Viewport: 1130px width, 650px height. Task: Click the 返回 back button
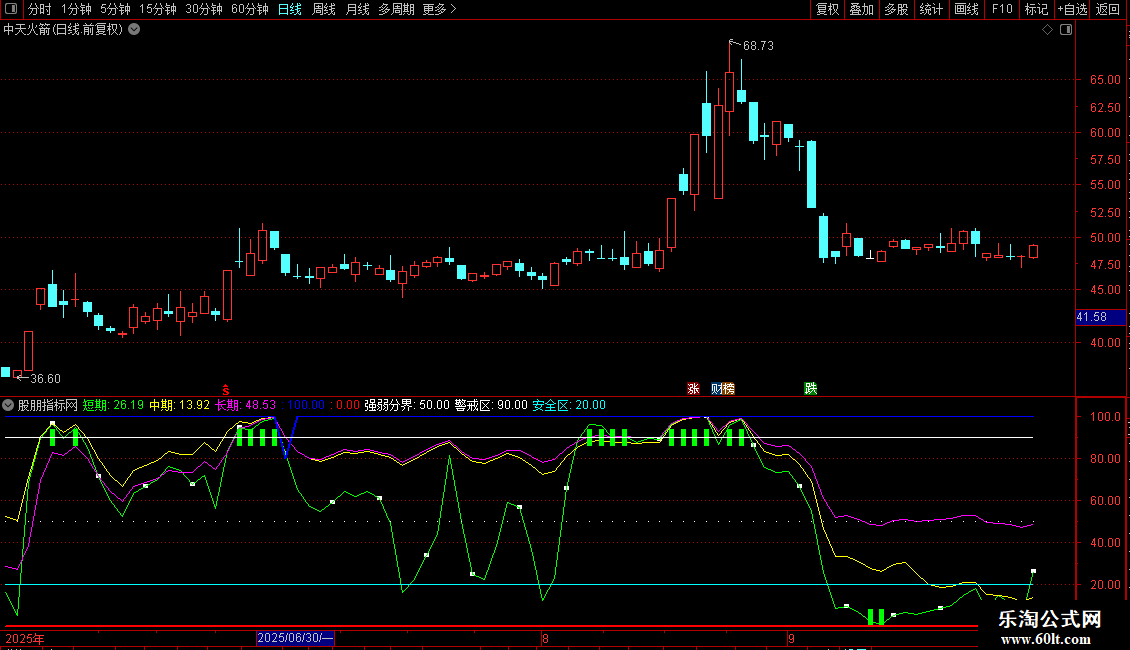[1108, 10]
